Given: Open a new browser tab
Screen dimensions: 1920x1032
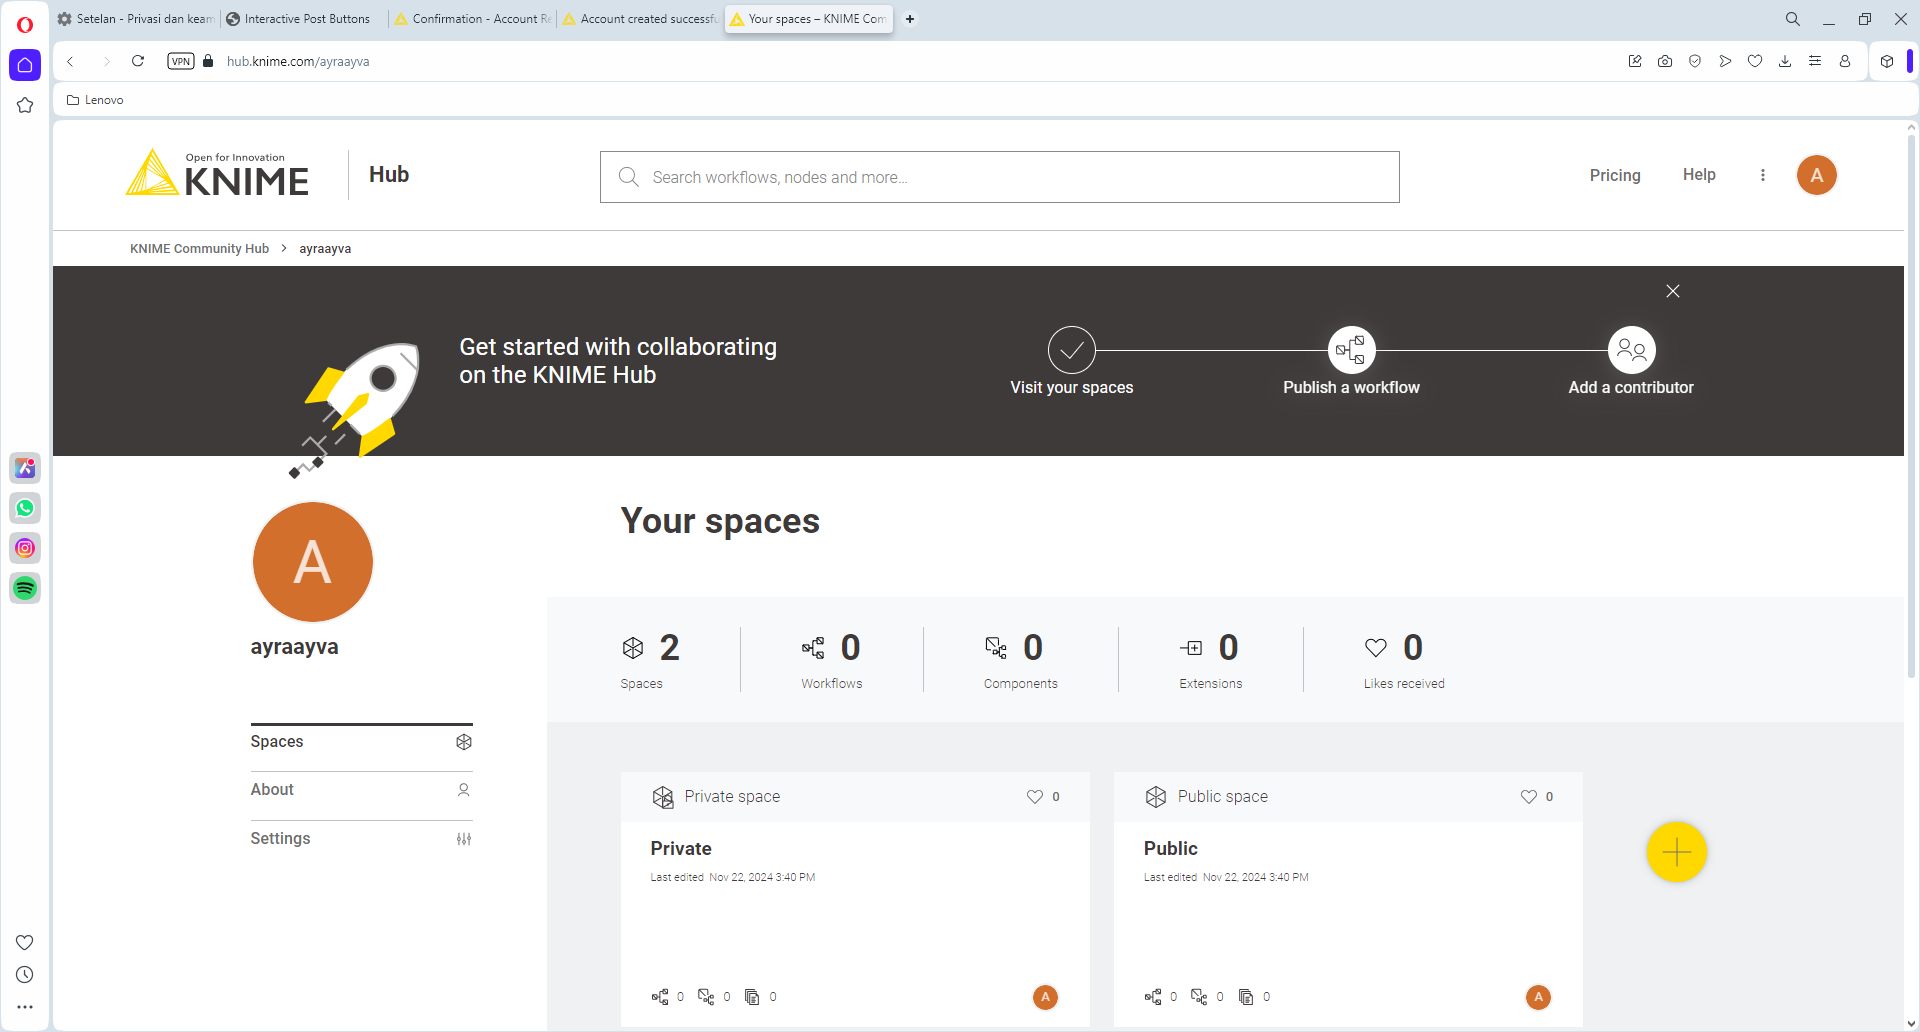Looking at the screenshot, I should (910, 19).
